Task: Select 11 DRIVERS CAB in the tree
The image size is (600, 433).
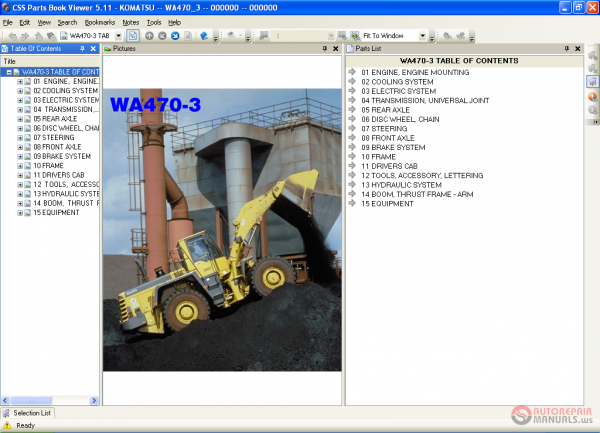Action: click(x=59, y=175)
